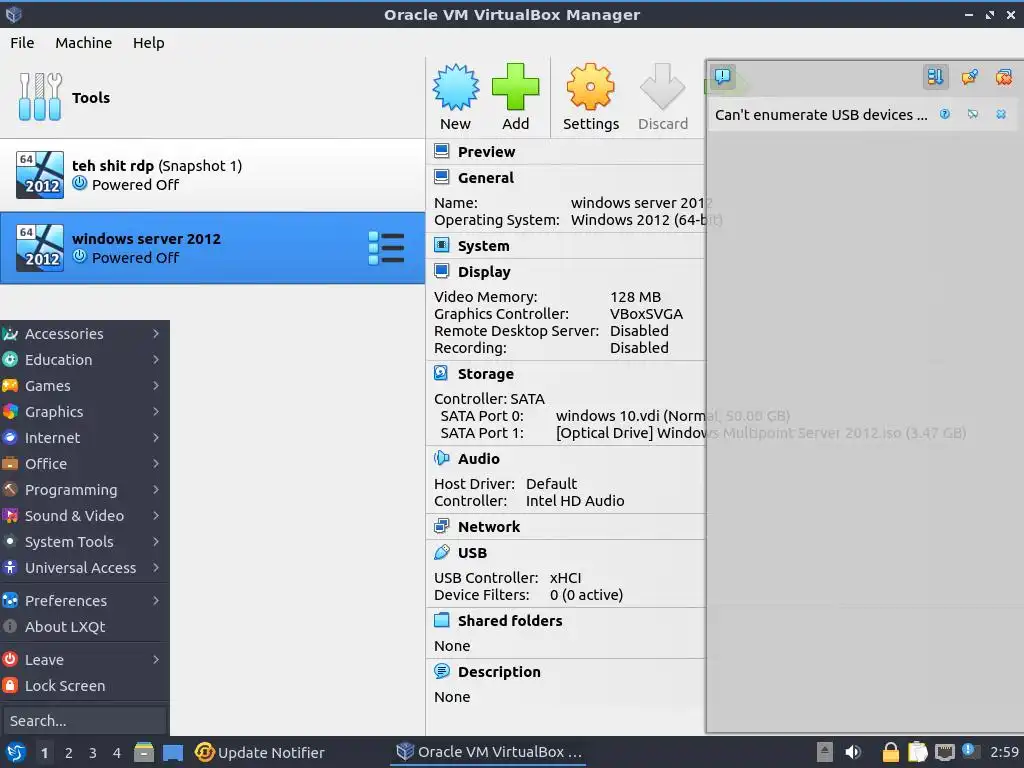The width and height of the screenshot is (1024, 768).
Task: Open the Help menu
Action: tap(148, 42)
